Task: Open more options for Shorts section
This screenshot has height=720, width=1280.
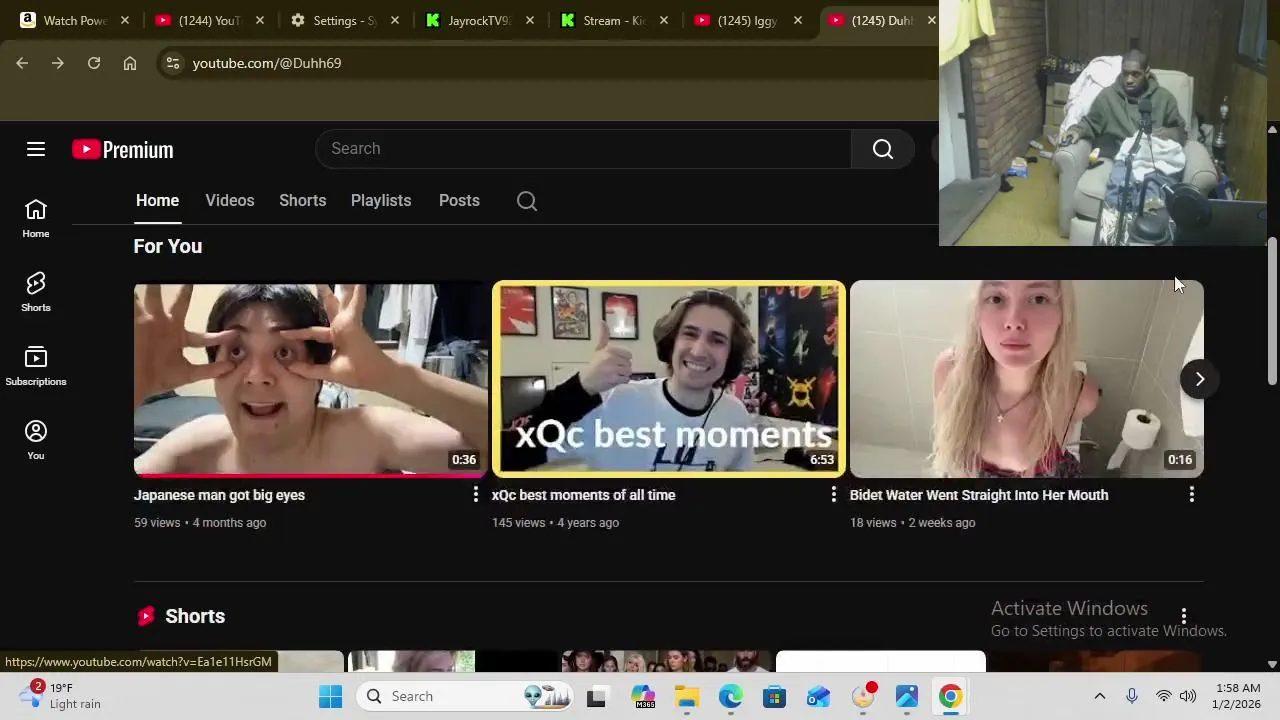Action: (x=1184, y=616)
